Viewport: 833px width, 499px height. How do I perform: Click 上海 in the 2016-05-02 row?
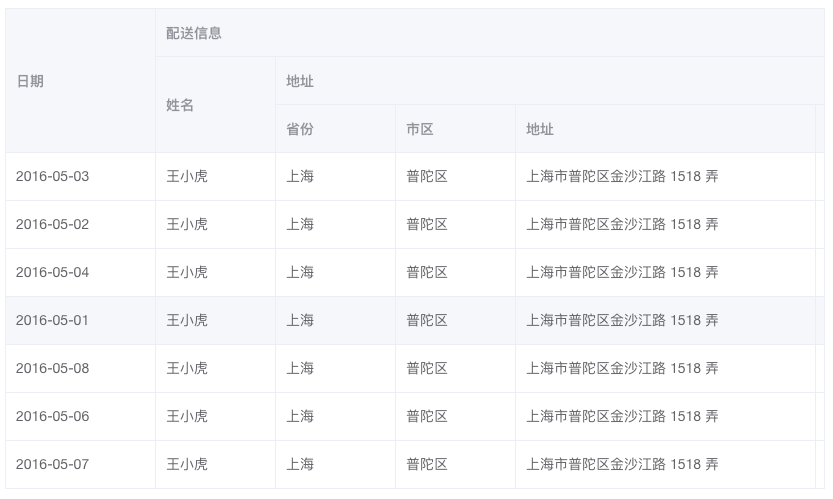click(300, 225)
